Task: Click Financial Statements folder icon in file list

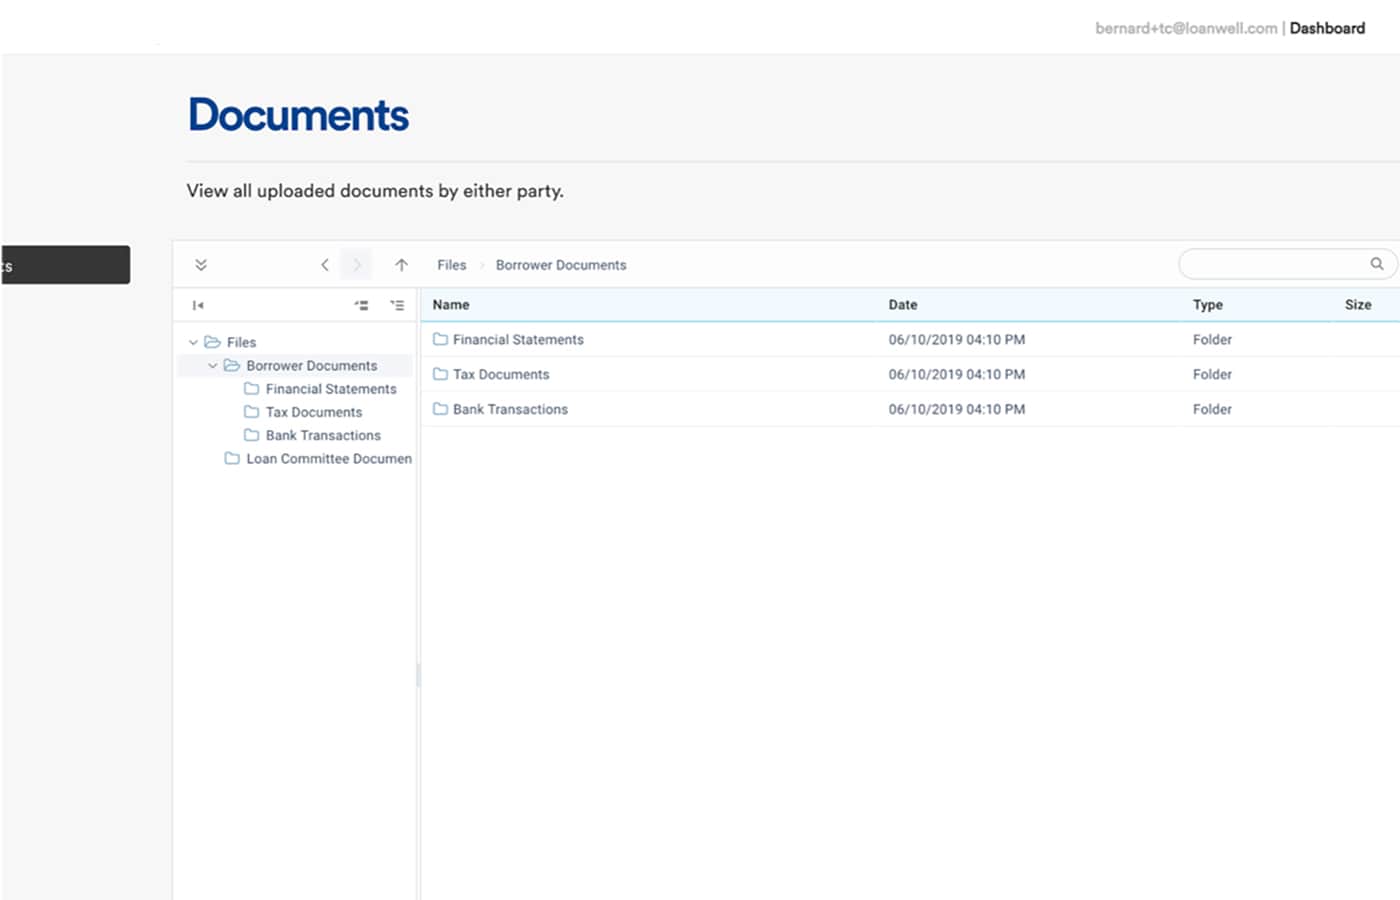Action: tap(440, 339)
